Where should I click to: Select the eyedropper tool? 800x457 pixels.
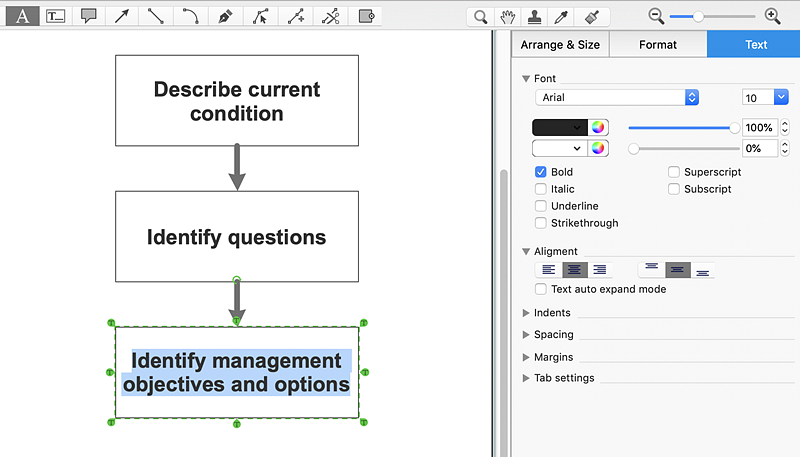(x=564, y=16)
